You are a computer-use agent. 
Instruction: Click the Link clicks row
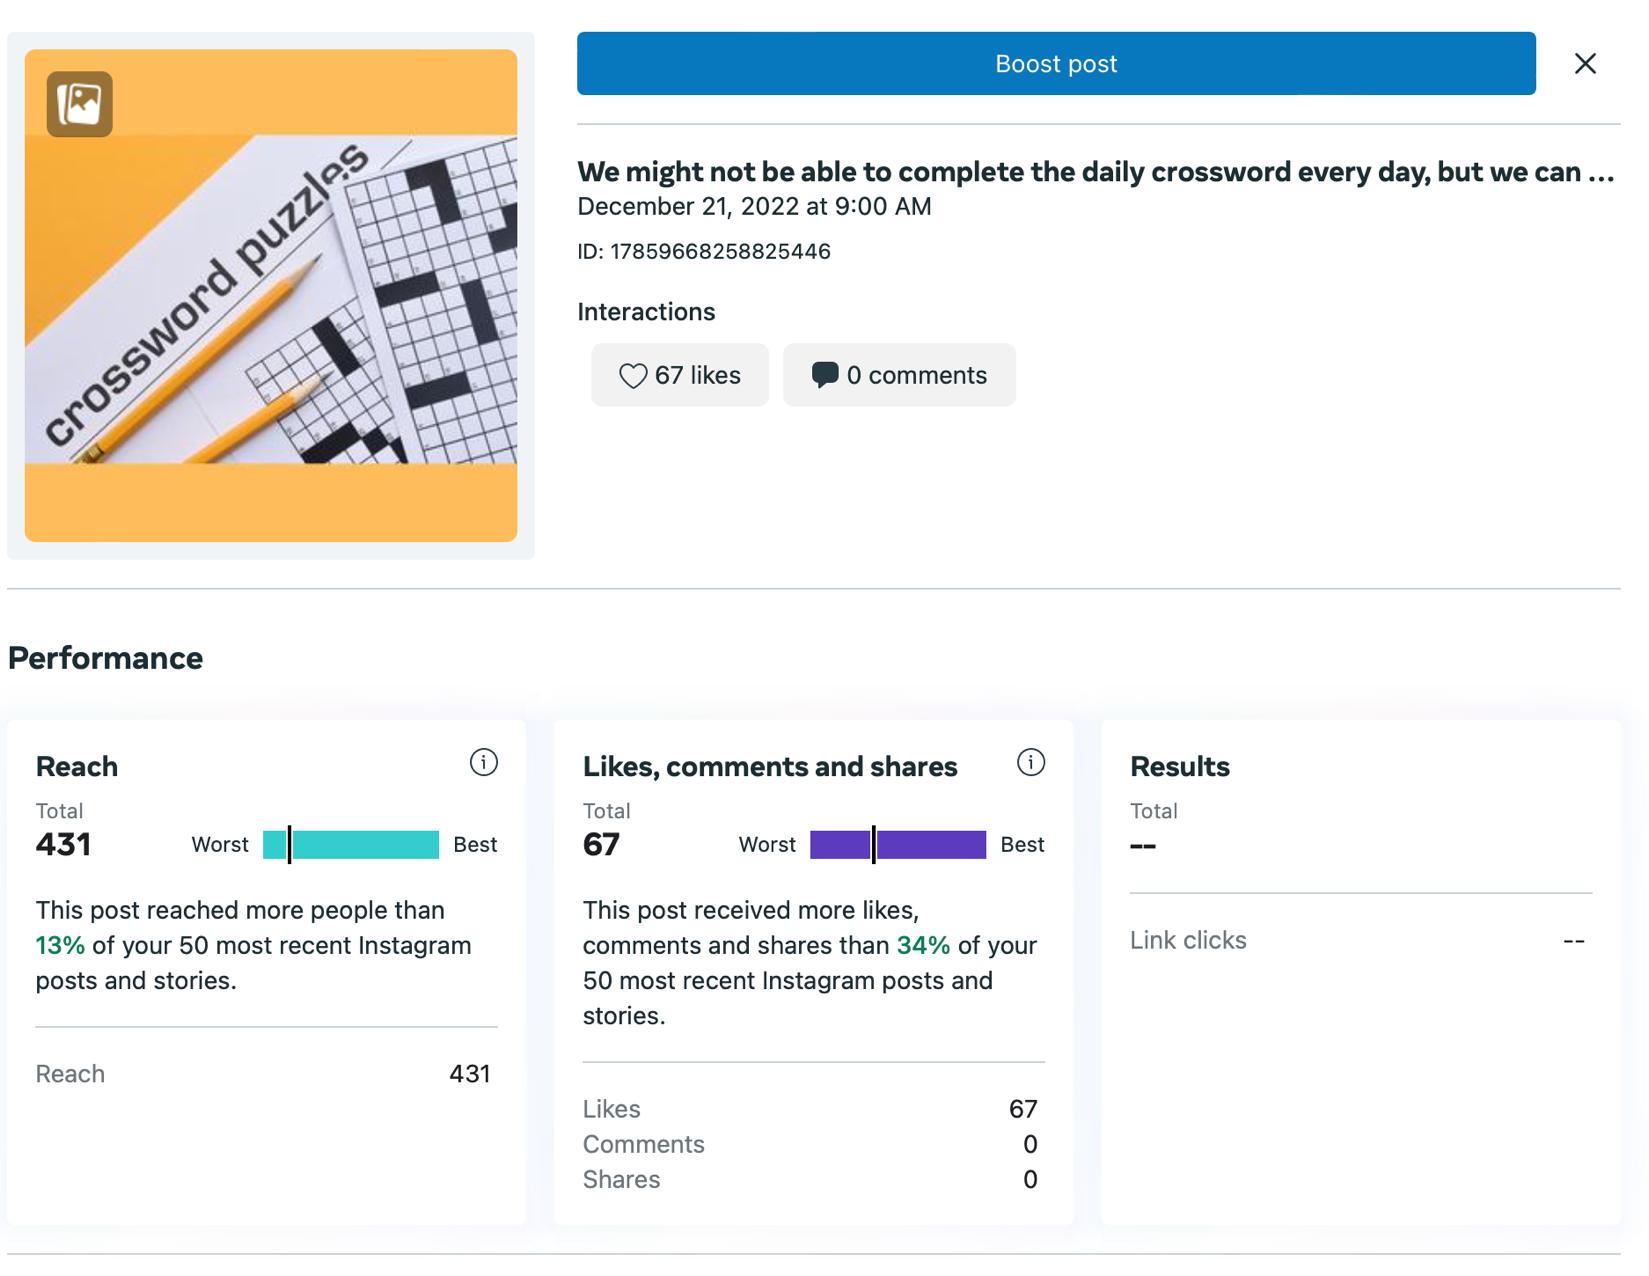1360,941
